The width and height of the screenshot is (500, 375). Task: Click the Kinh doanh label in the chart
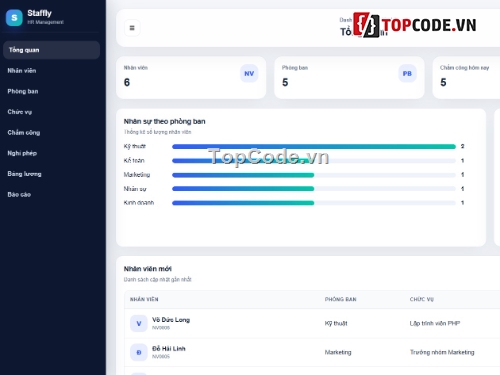(139, 203)
